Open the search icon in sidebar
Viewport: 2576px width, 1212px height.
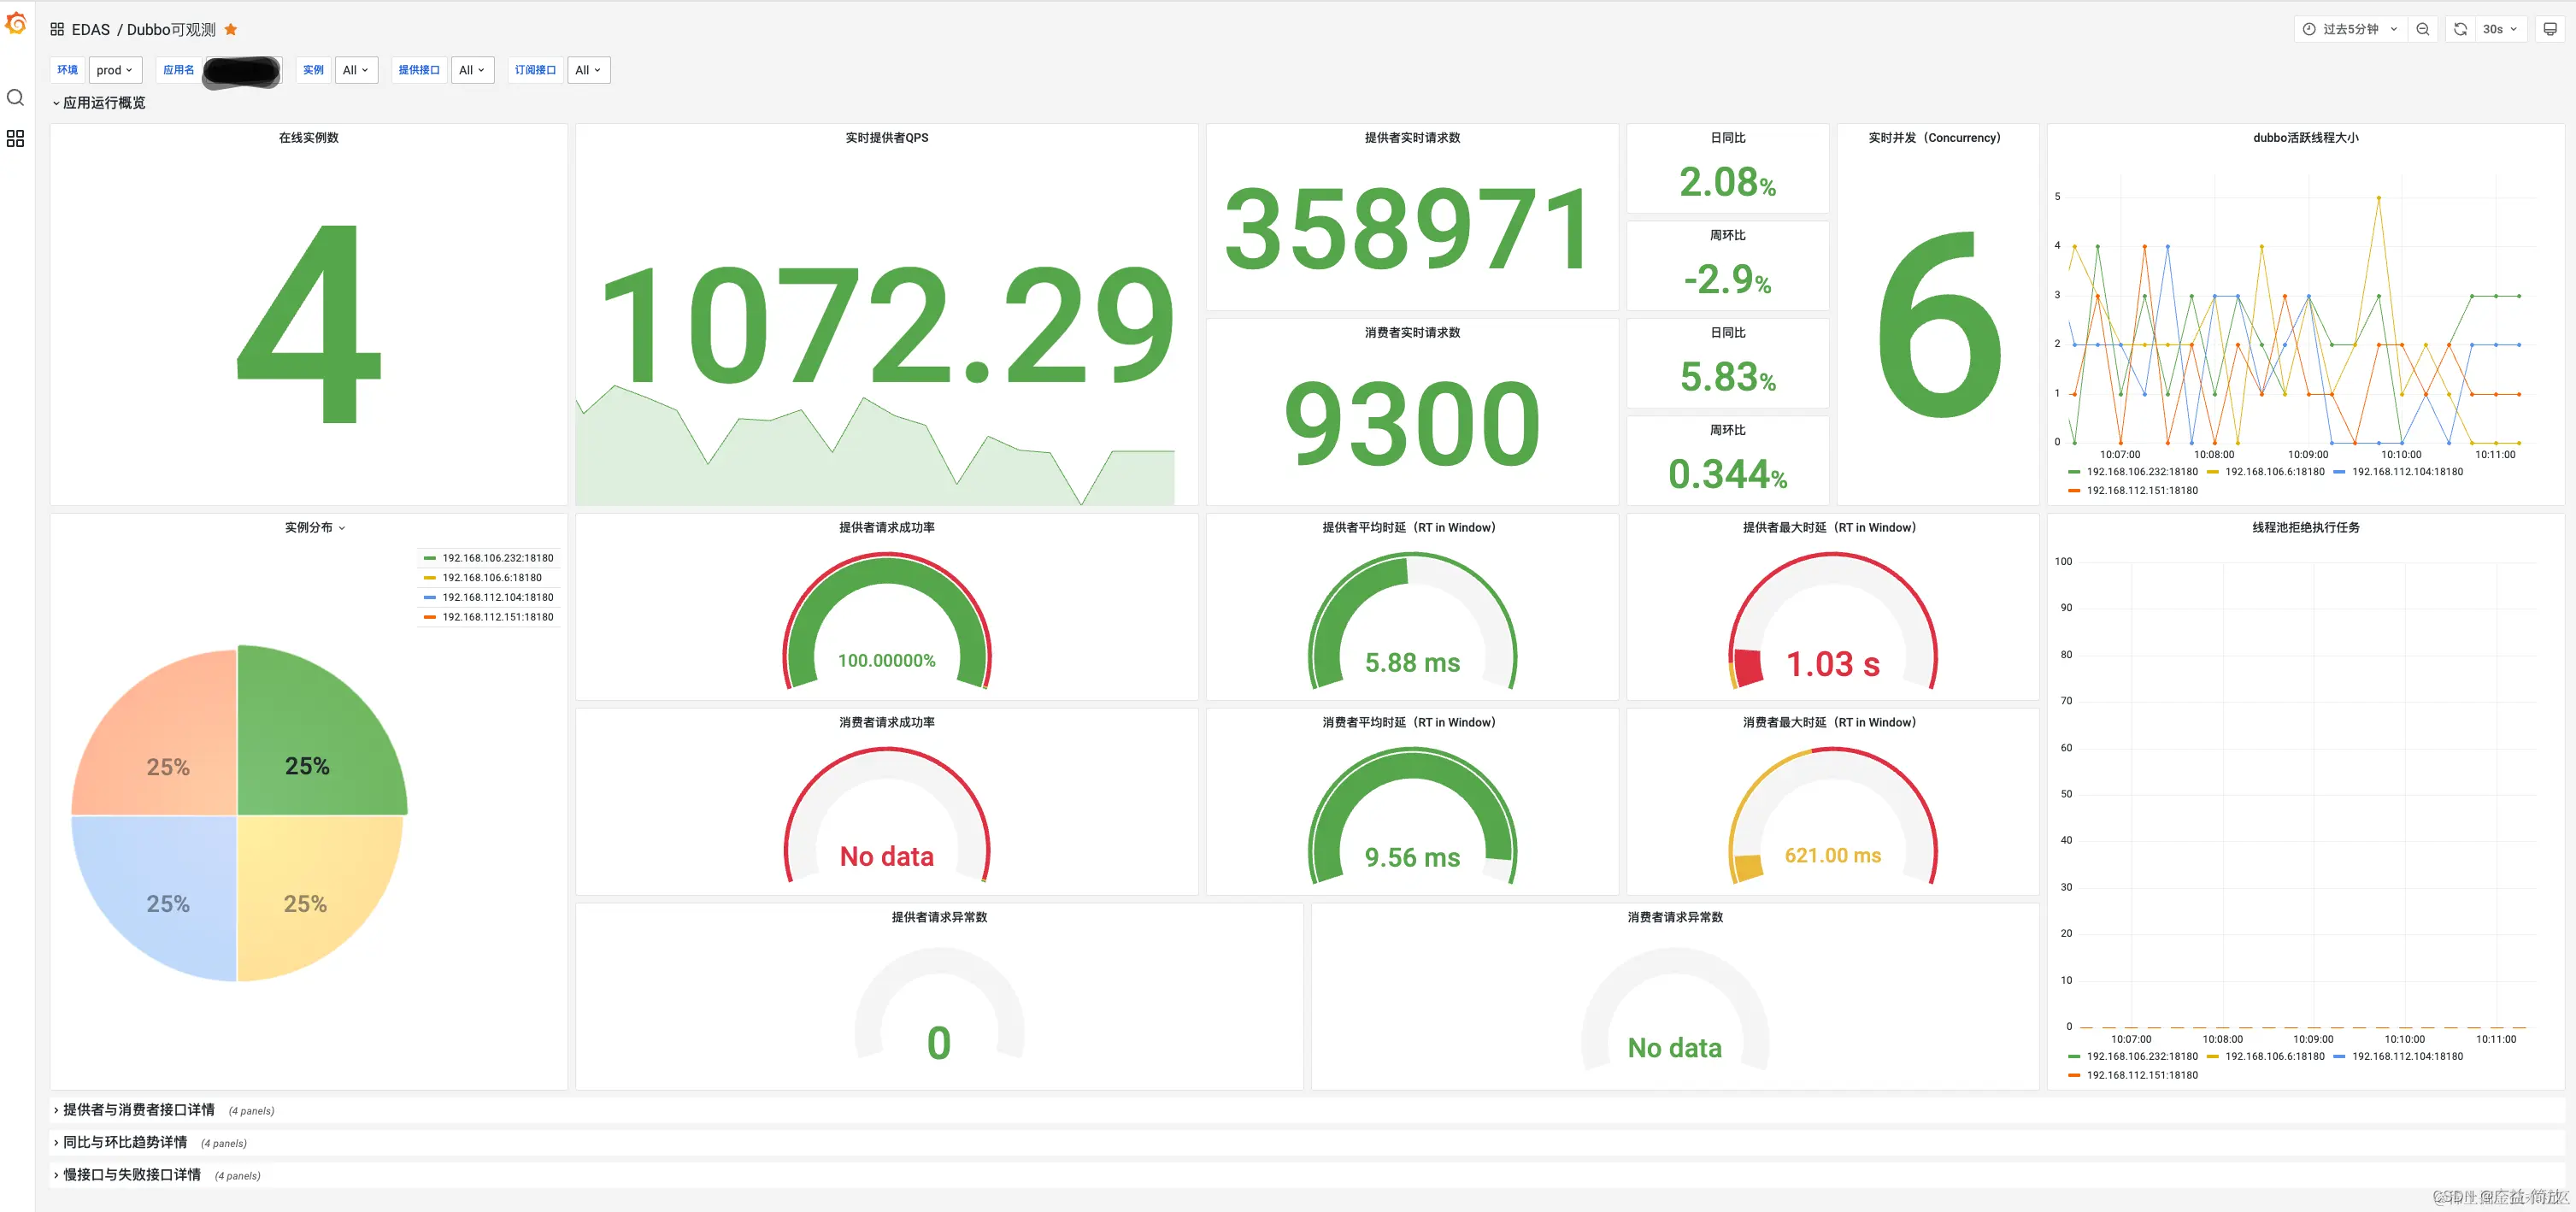(x=15, y=97)
